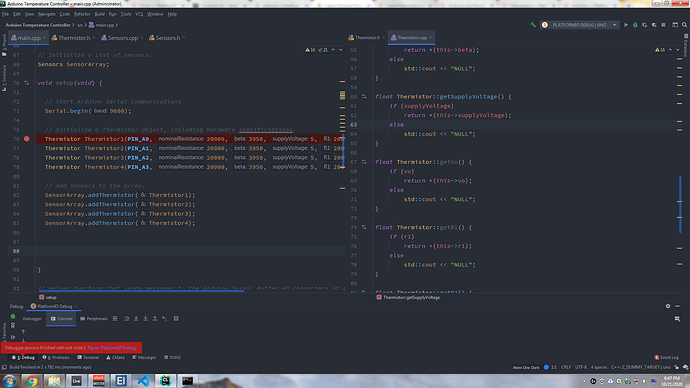This screenshot has height=388, width=690.
Task: Open UTF-8 encoding selector
Action: tap(581, 367)
